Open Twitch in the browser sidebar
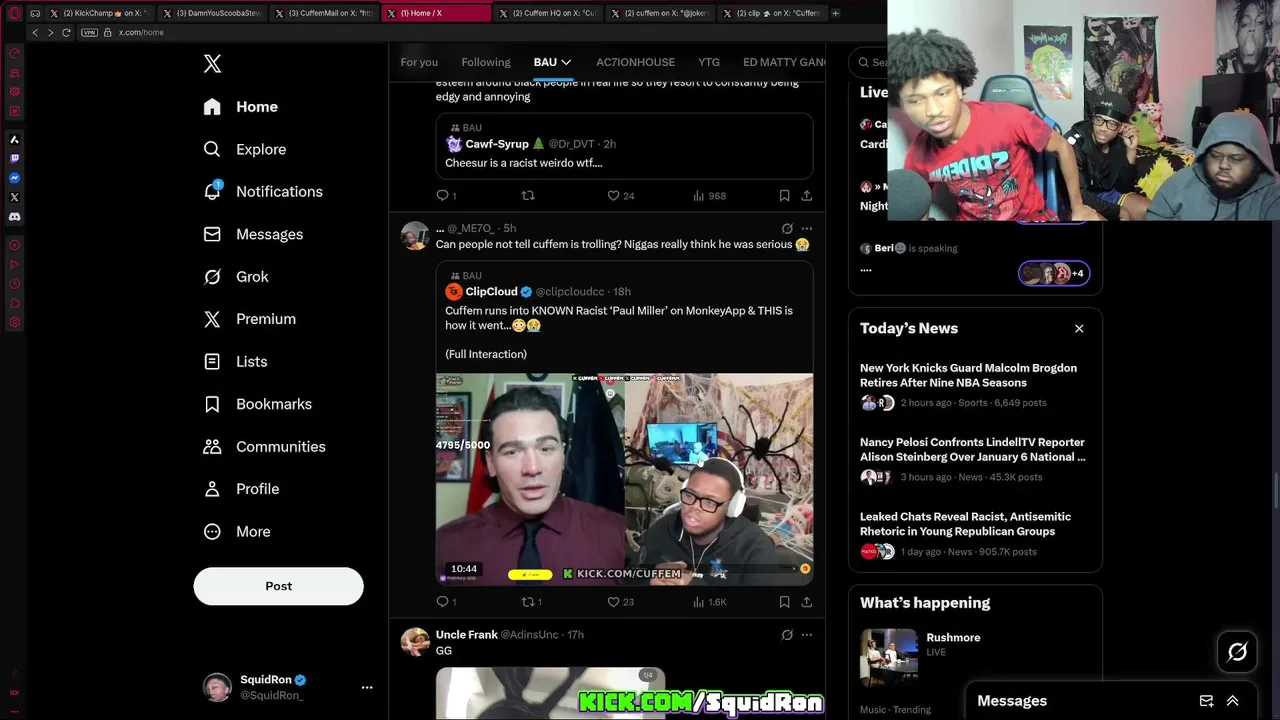Viewport: 1280px width, 720px height. point(14,158)
